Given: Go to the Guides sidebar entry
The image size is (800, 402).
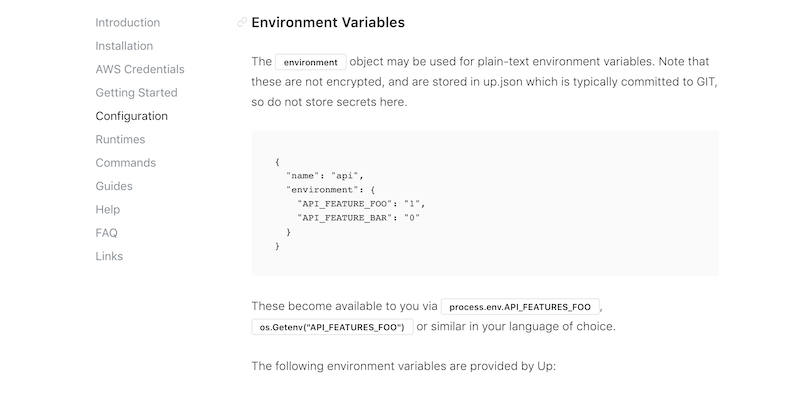Looking at the screenshot, I should pyautogui.click(x=114, y=186).
